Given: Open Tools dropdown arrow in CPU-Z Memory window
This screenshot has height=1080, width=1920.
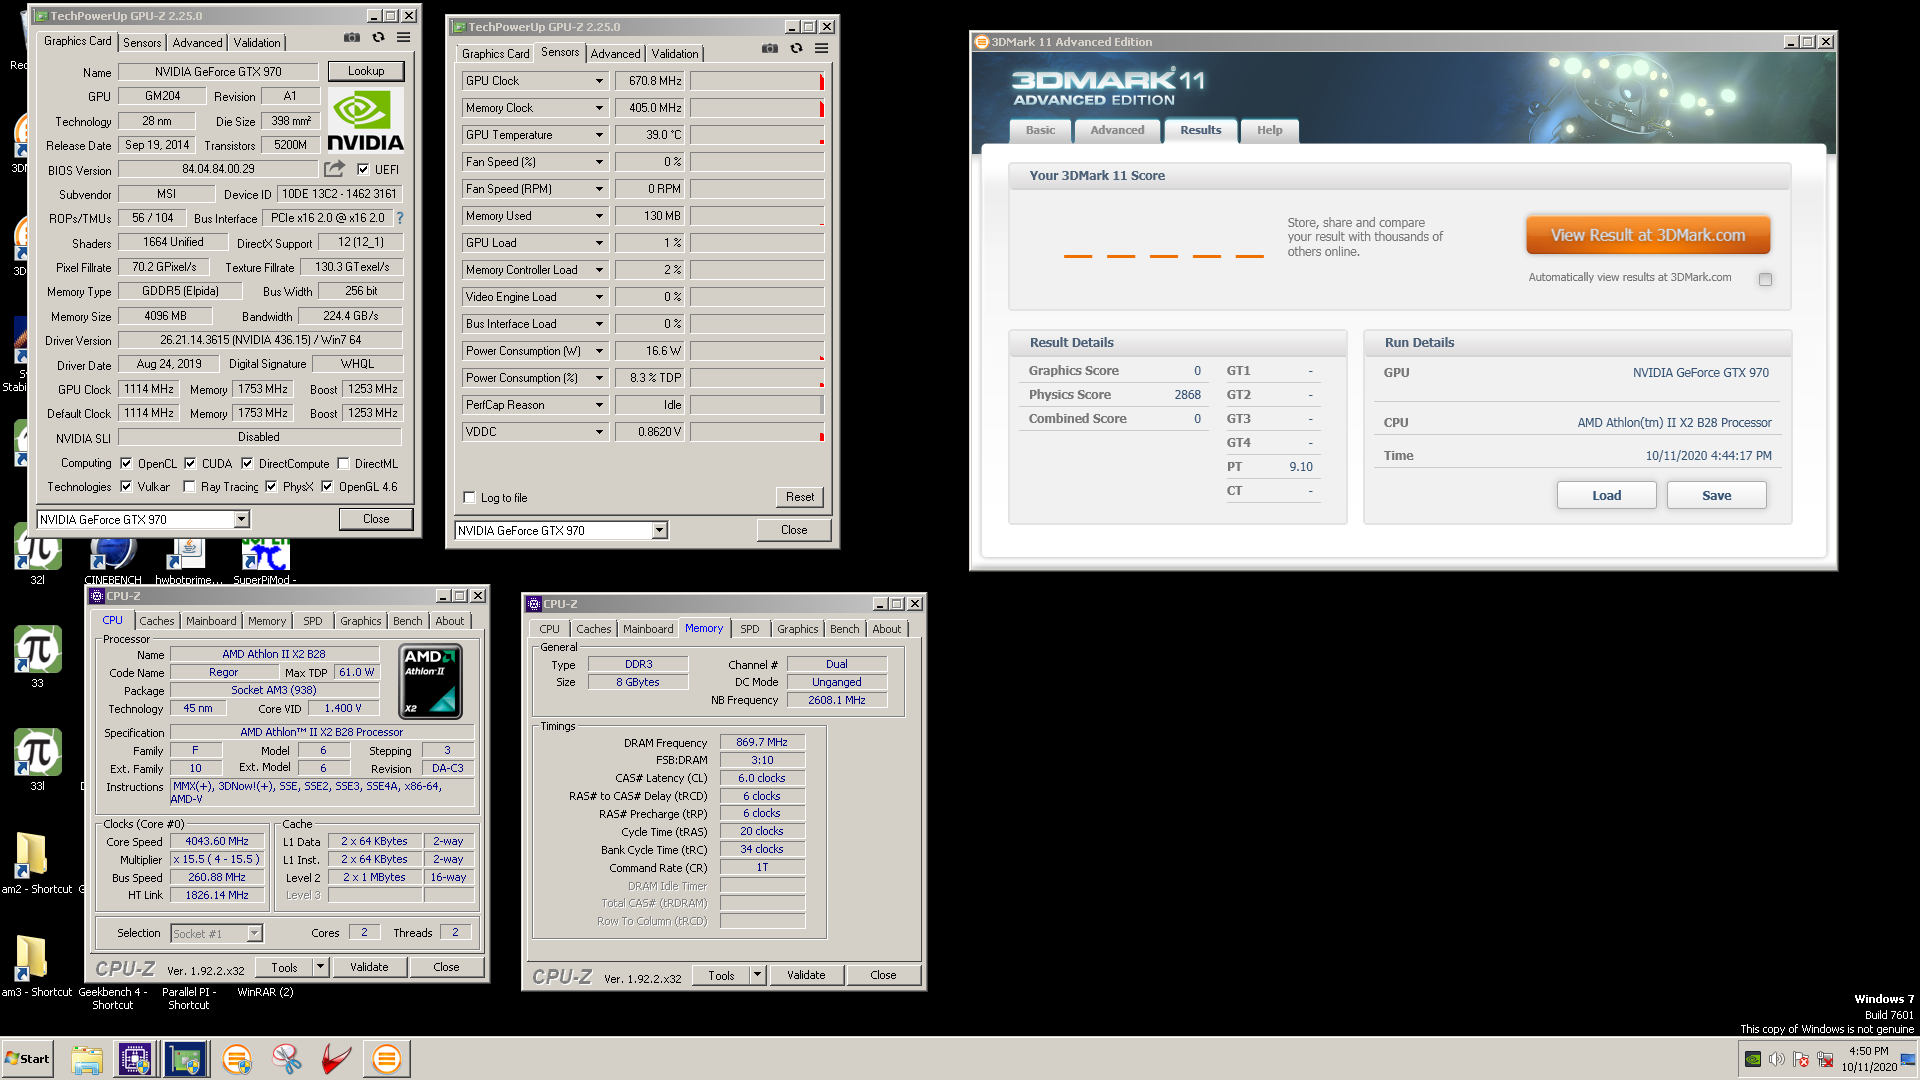Looking at the screenshot, I should pos(757,975).
